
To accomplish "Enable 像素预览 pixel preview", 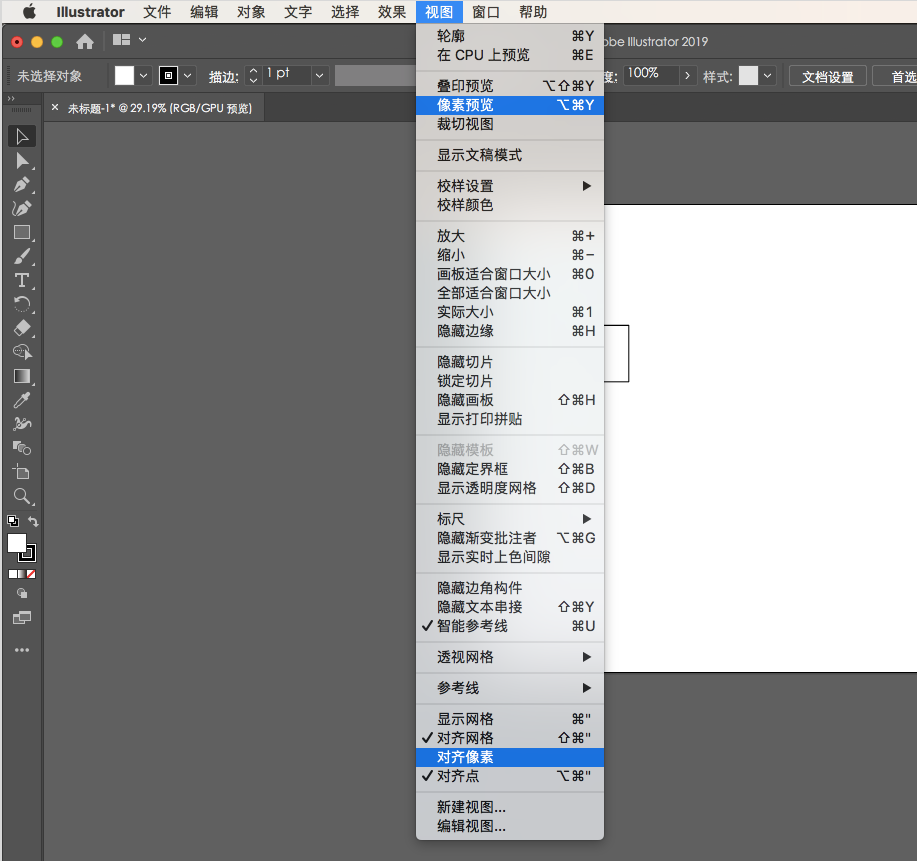I will tap(510, 105).
